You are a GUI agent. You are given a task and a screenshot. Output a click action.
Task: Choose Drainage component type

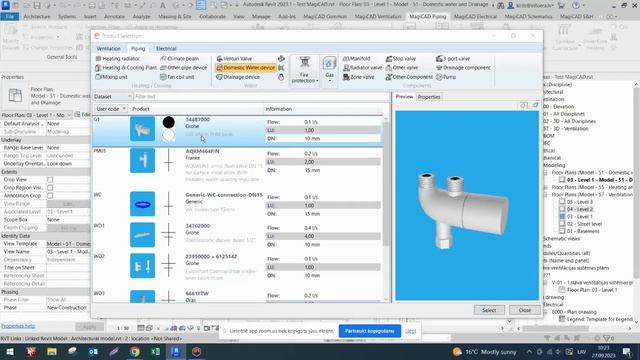[463, 68]
